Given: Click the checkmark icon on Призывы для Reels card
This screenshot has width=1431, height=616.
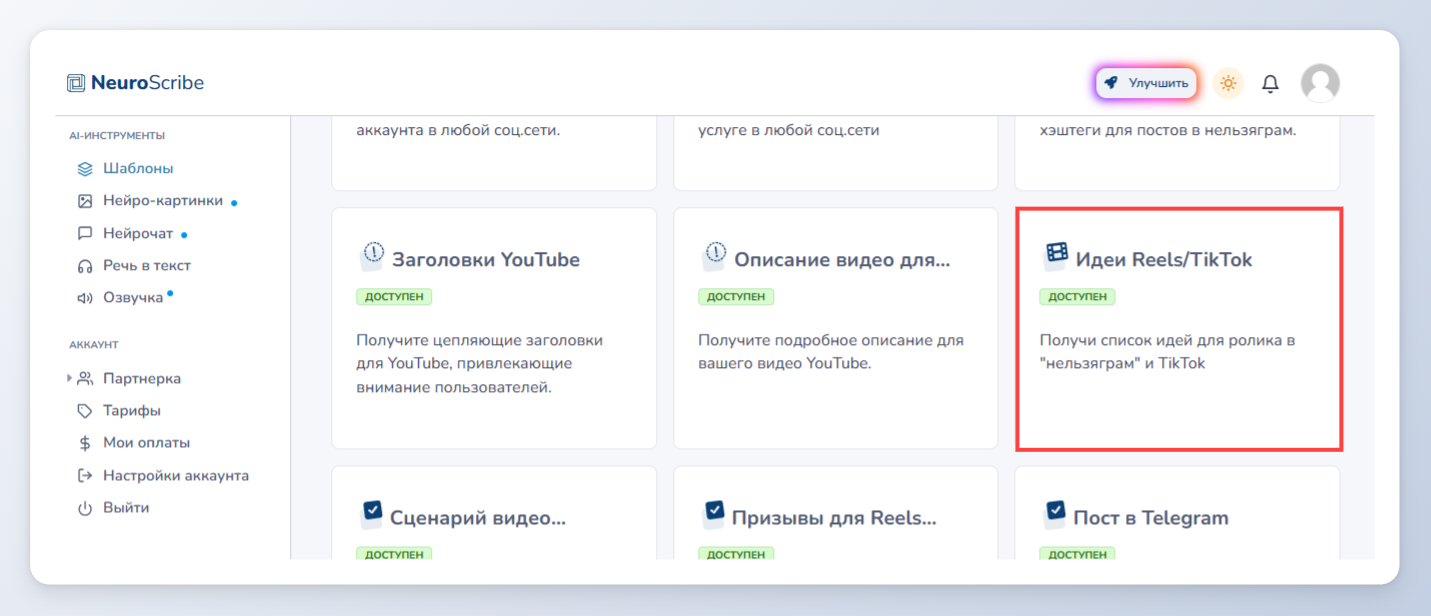Looking at the screenshot, I should (714, 514).
